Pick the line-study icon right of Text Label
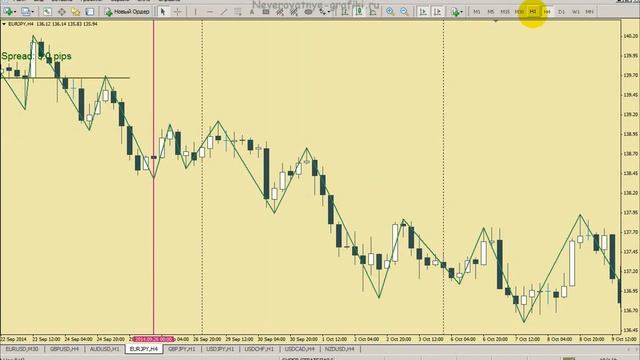The height and width of the screenshot is (360, 640). click(x=280, y=12)
